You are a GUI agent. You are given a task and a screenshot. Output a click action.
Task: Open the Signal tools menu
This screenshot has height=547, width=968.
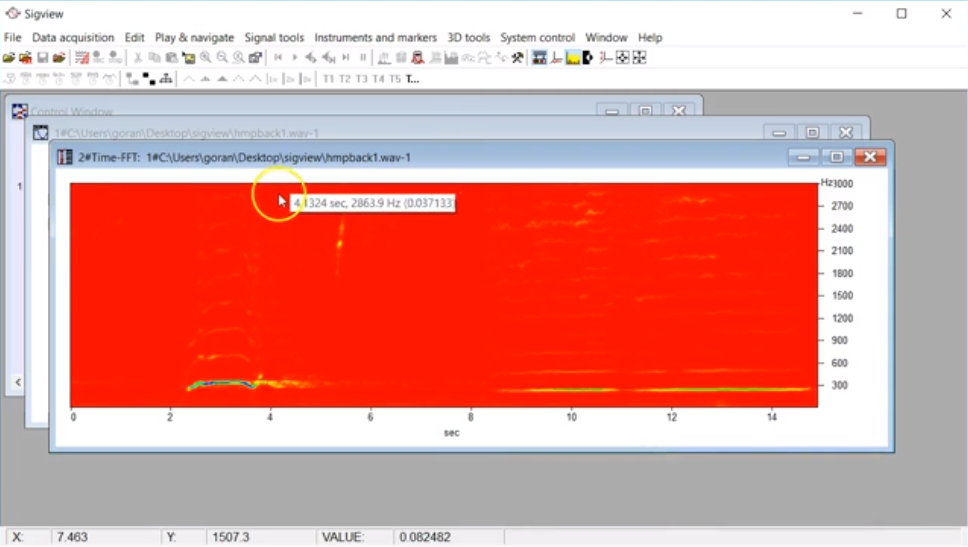pos(274,38)
